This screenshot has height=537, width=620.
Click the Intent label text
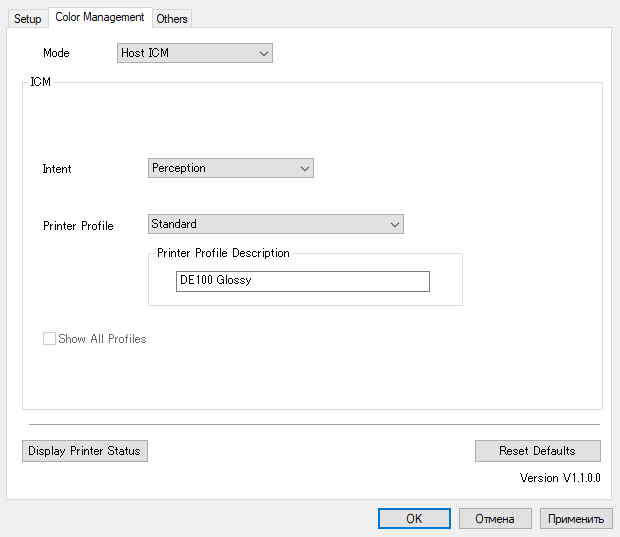(x=57, y=169)
